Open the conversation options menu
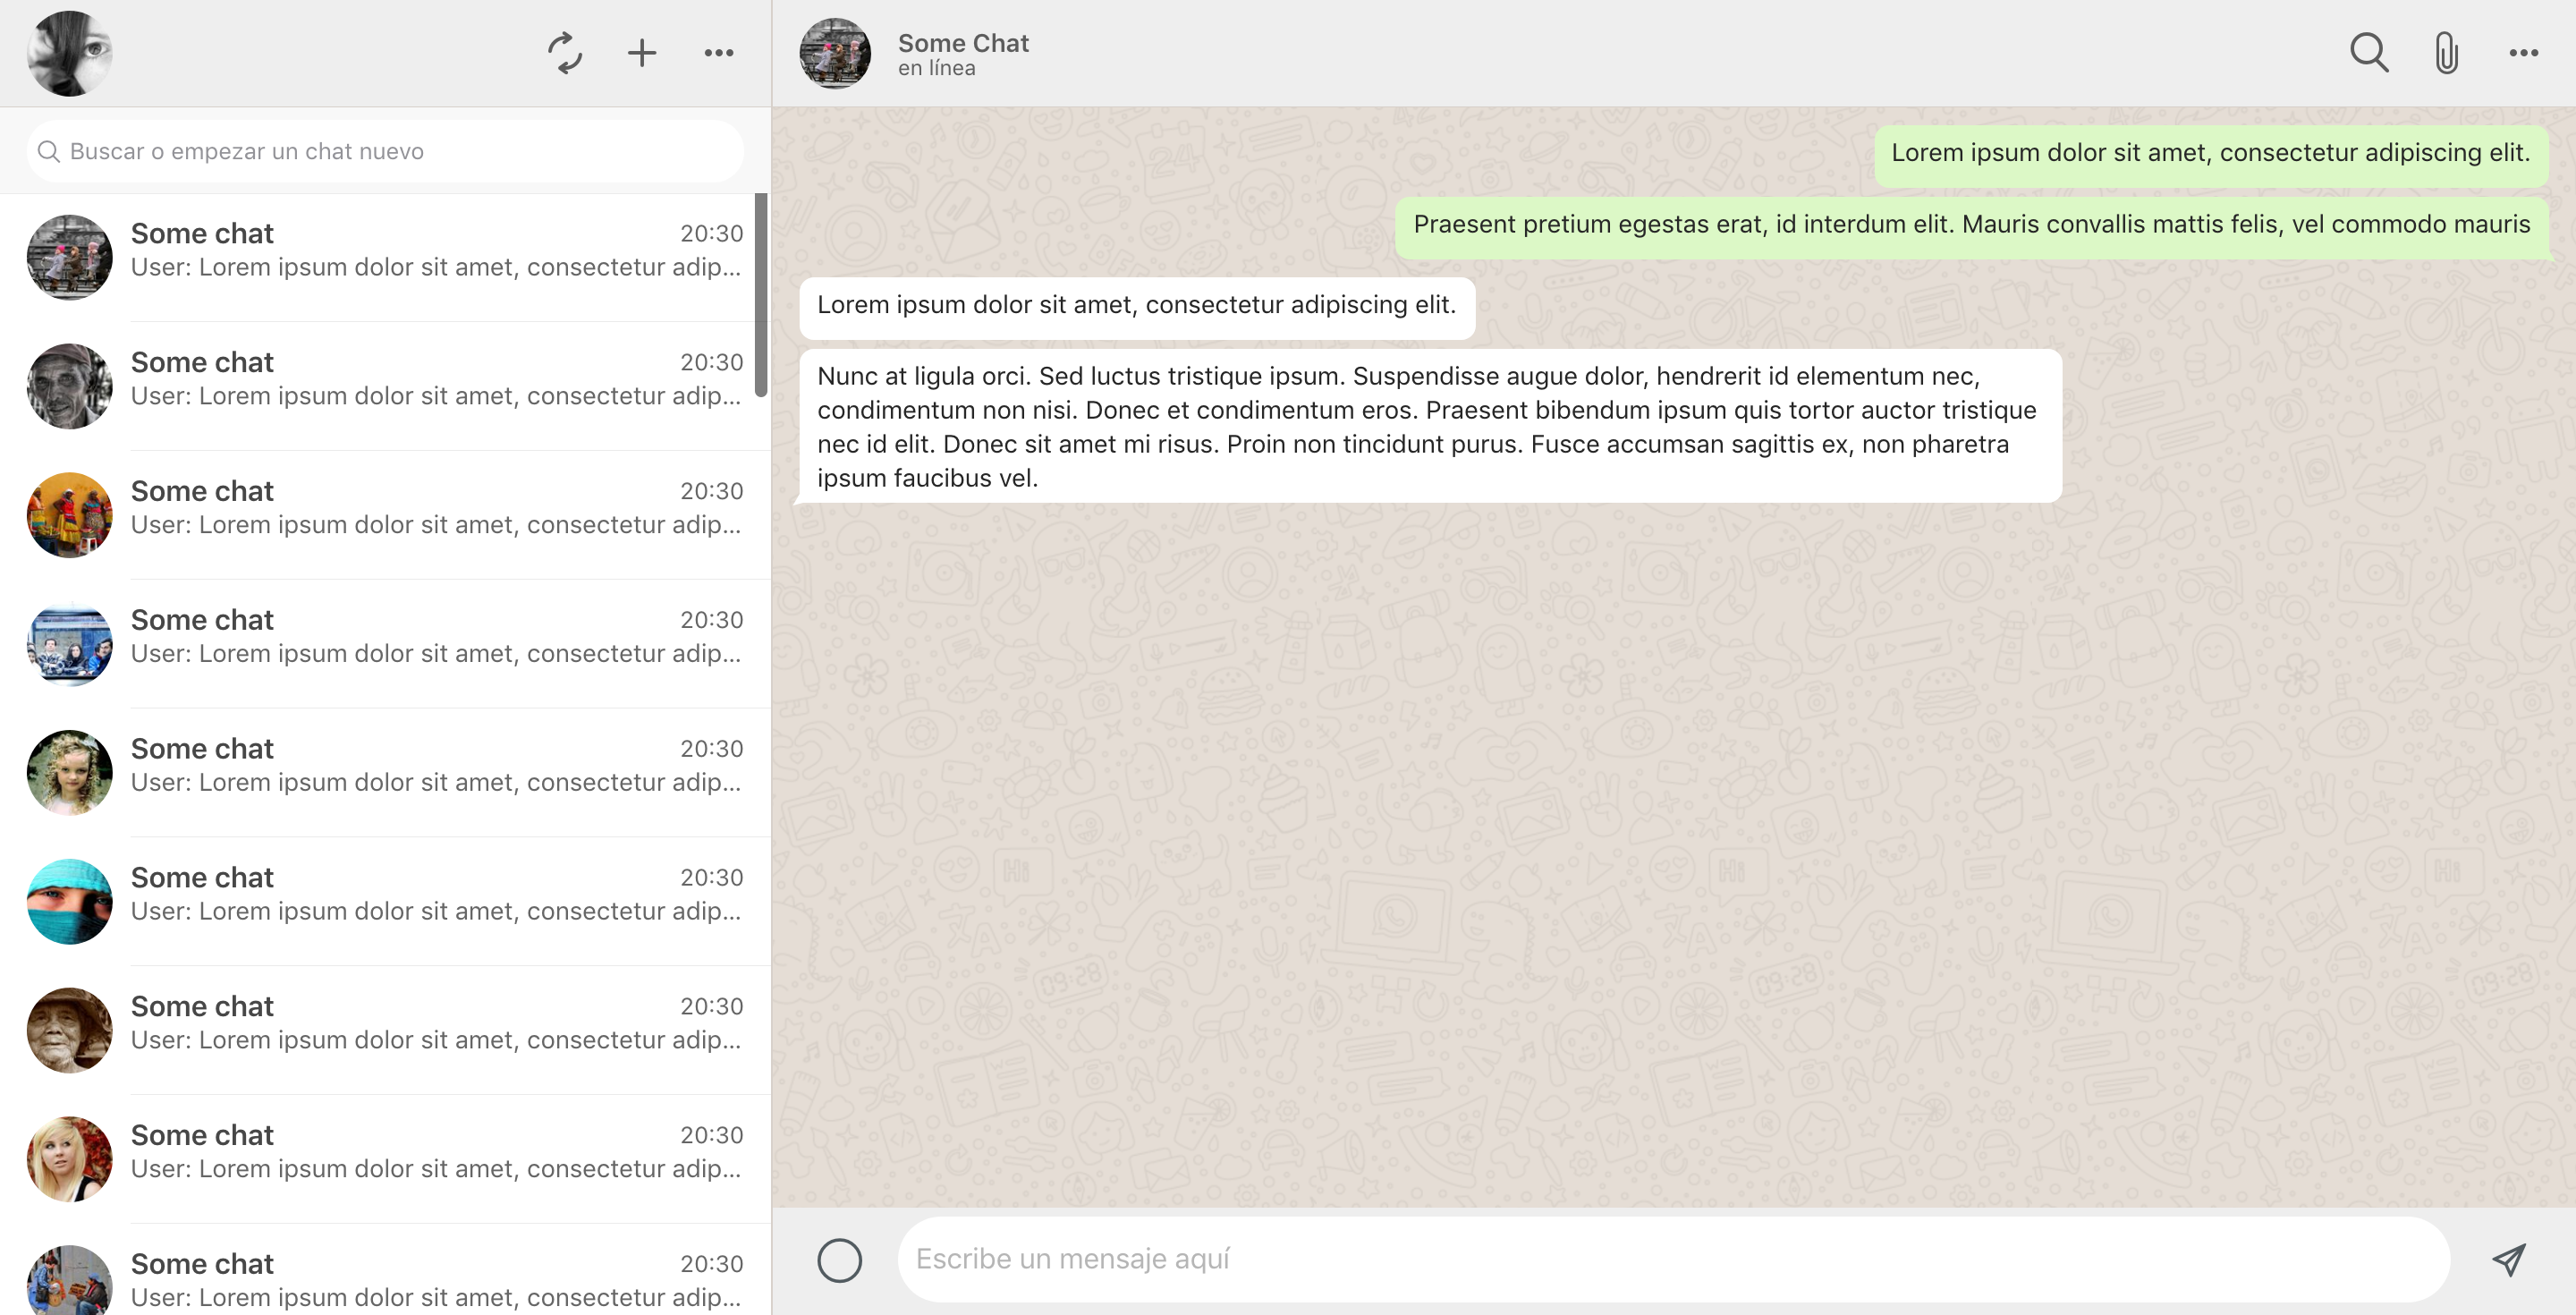Image resolution: width=2576 pixels, height=1315 pixels. click(2523, 53)
